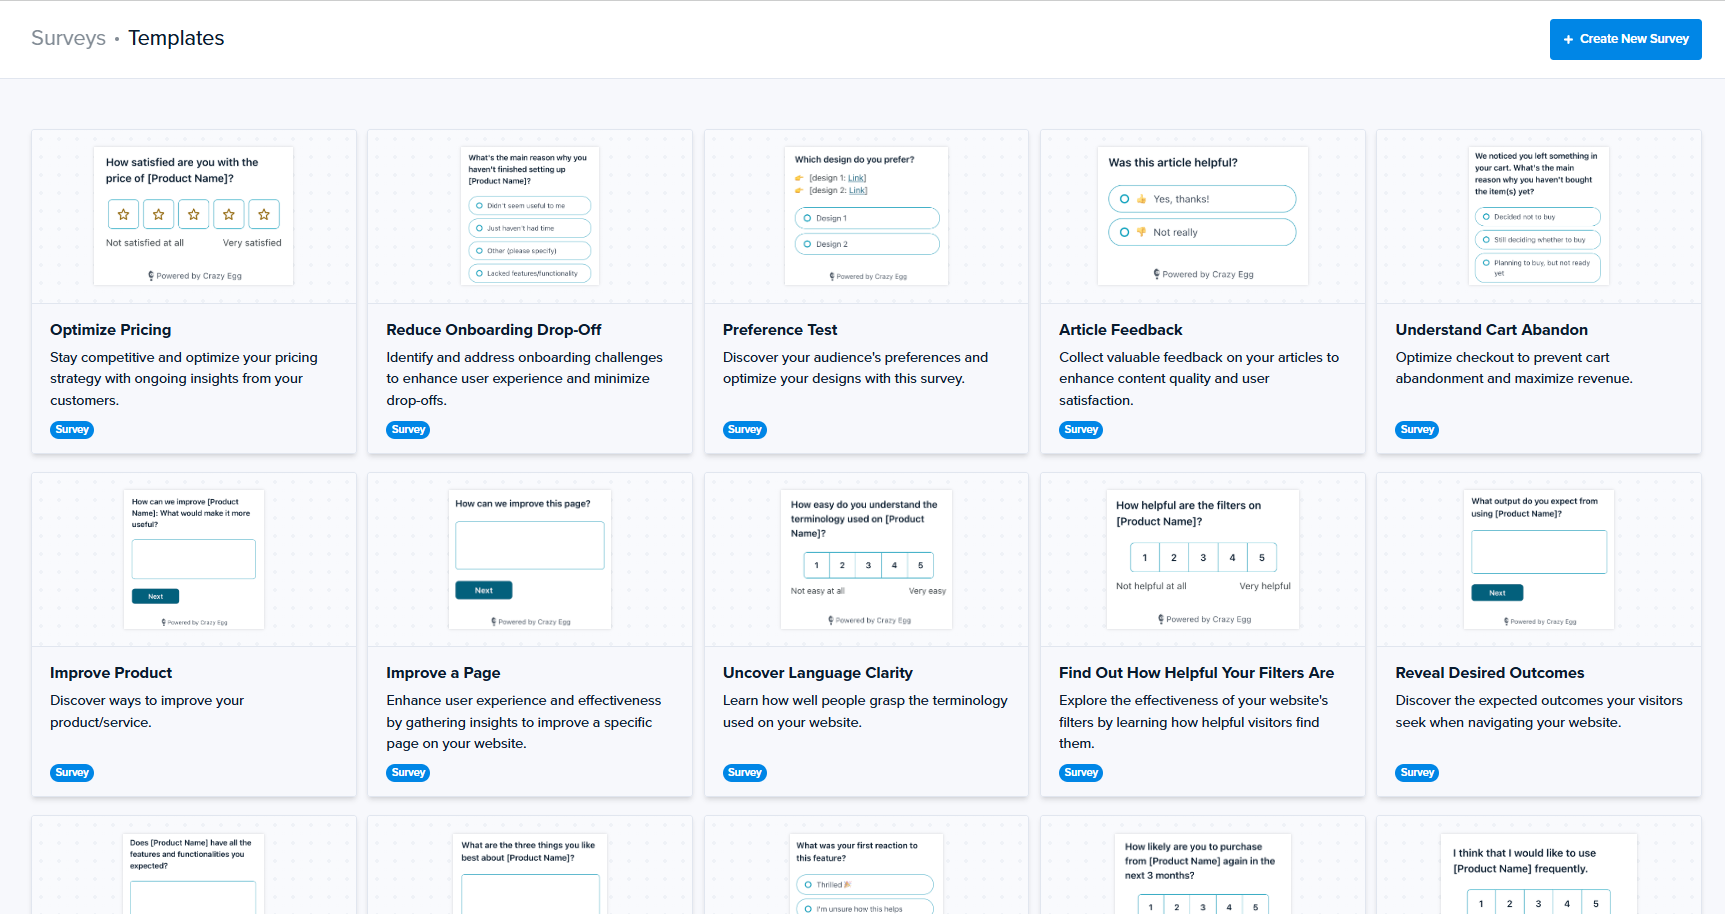Open the Improve a Page template title

click(x=443, y=673)
